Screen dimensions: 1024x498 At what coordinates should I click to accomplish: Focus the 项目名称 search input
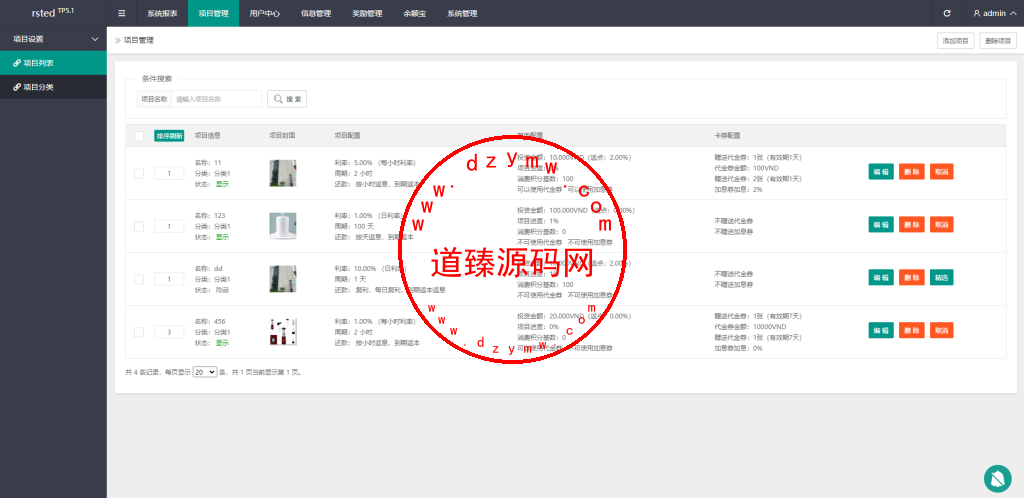[216, 99]
